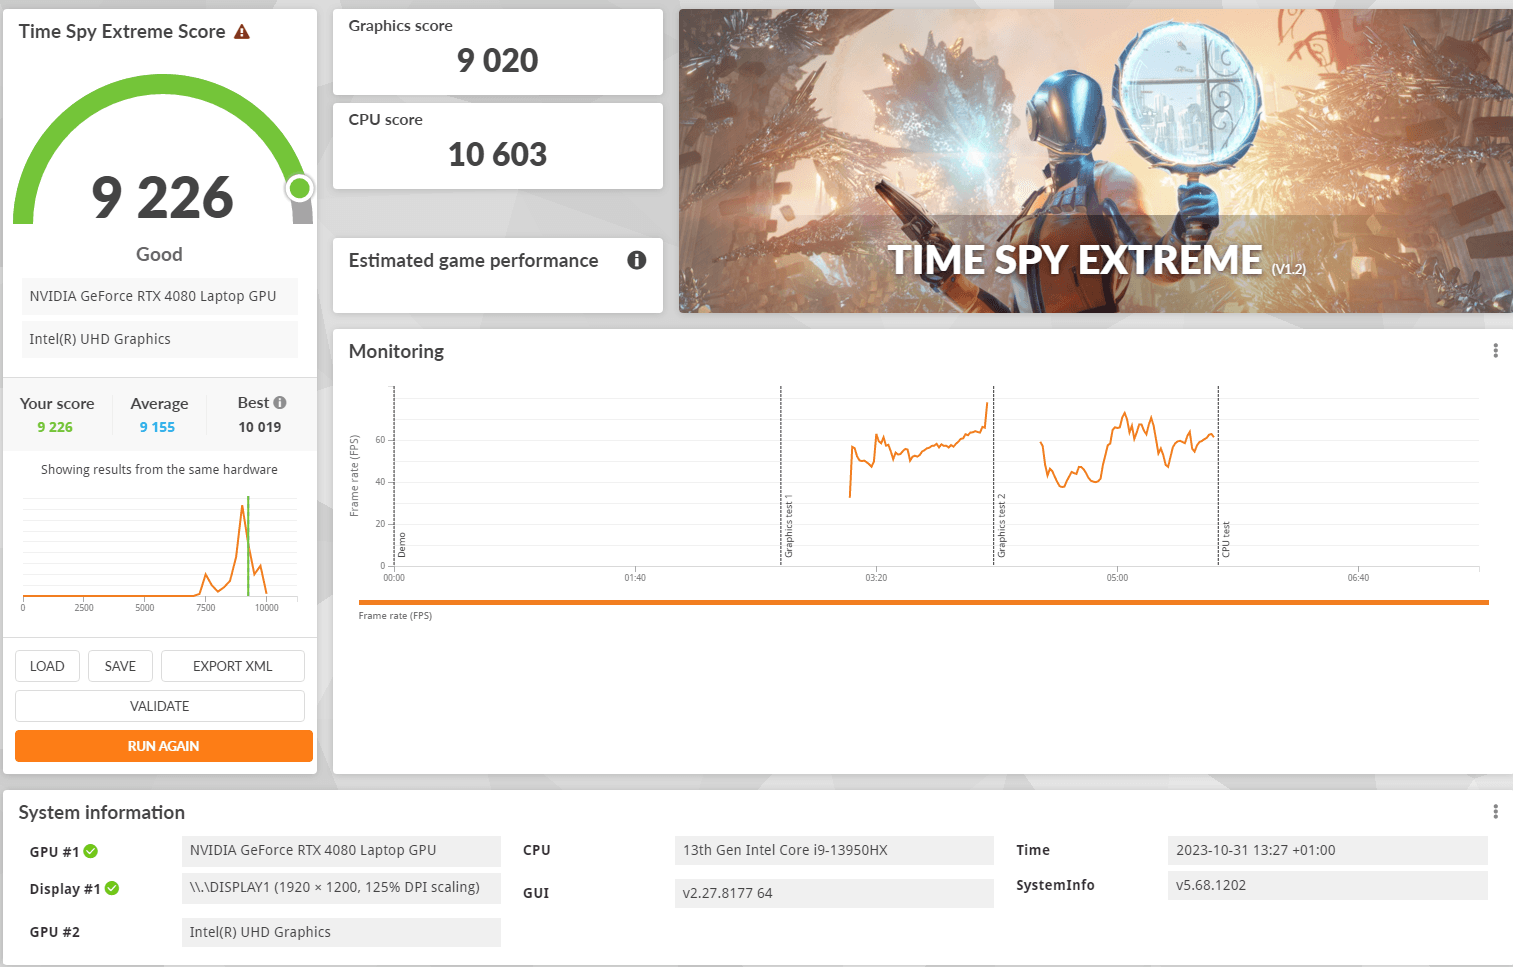Click the Time Spy Extreme banner image
1513x967 pixels.
point(1096,161)
